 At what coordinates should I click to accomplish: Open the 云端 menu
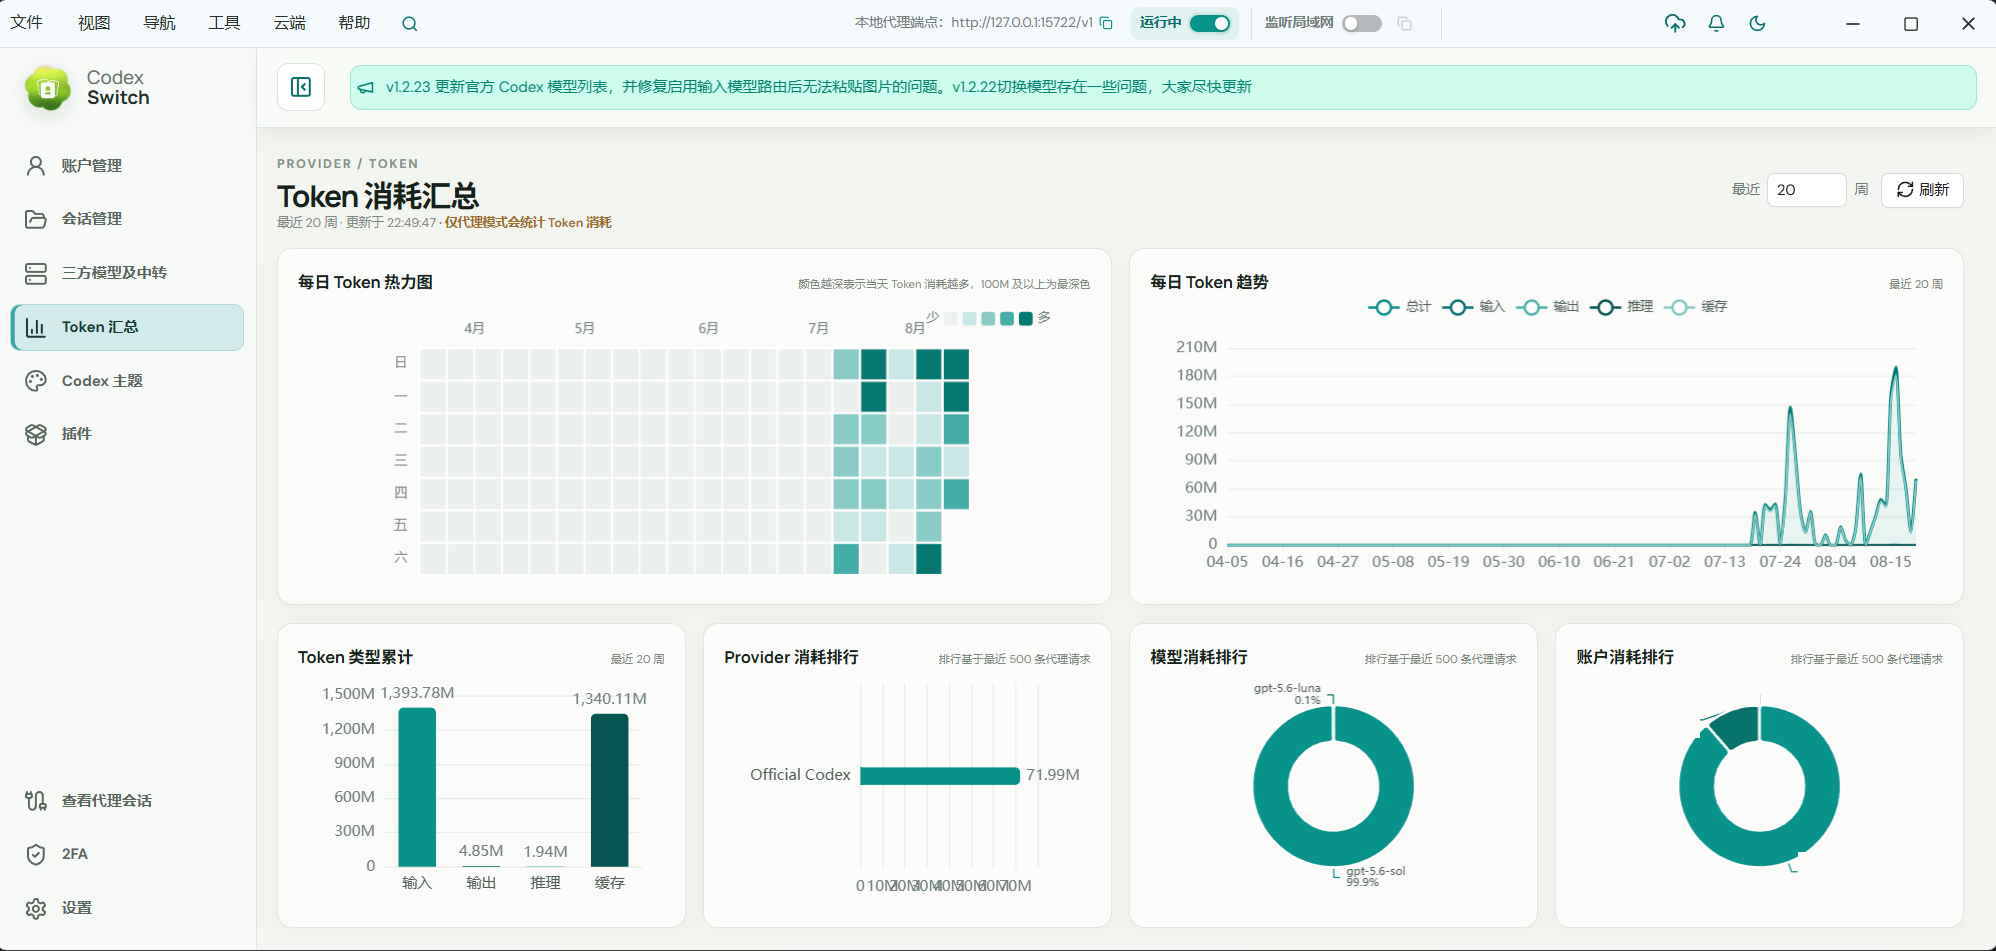(289, 22)
